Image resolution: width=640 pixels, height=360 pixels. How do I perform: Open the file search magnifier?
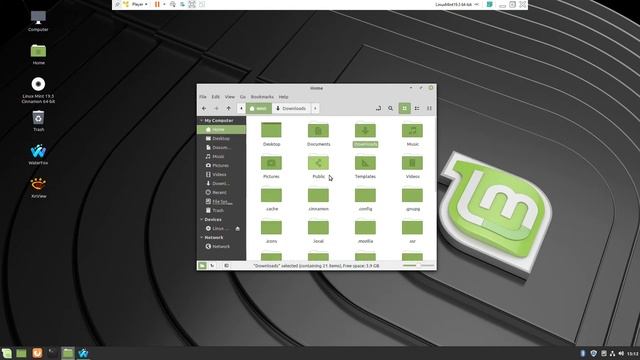pyautogui.click(x=391, y=108)
